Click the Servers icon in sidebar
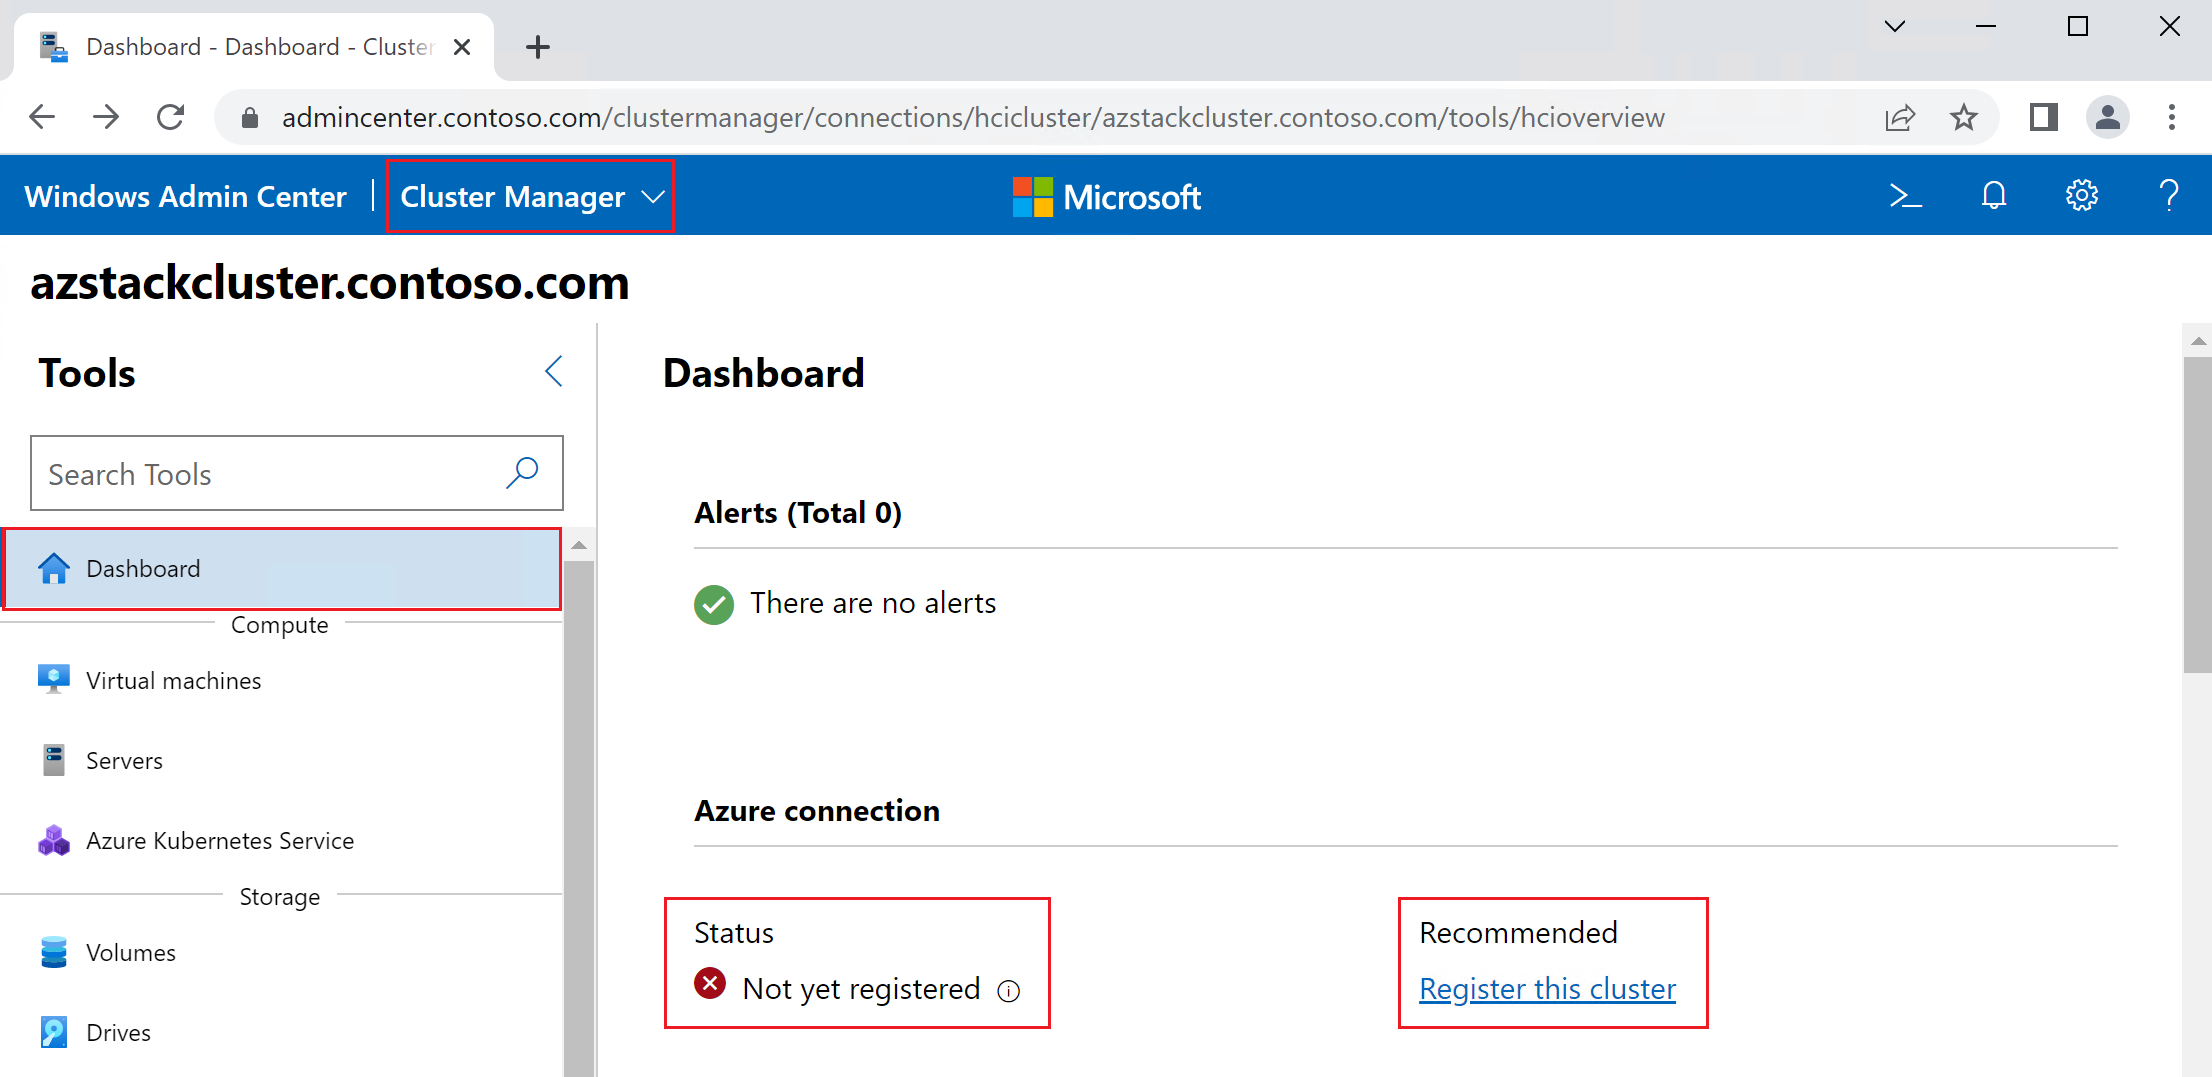The height and width of the screenshot is (1077, 2212). (x=54, y=760)
